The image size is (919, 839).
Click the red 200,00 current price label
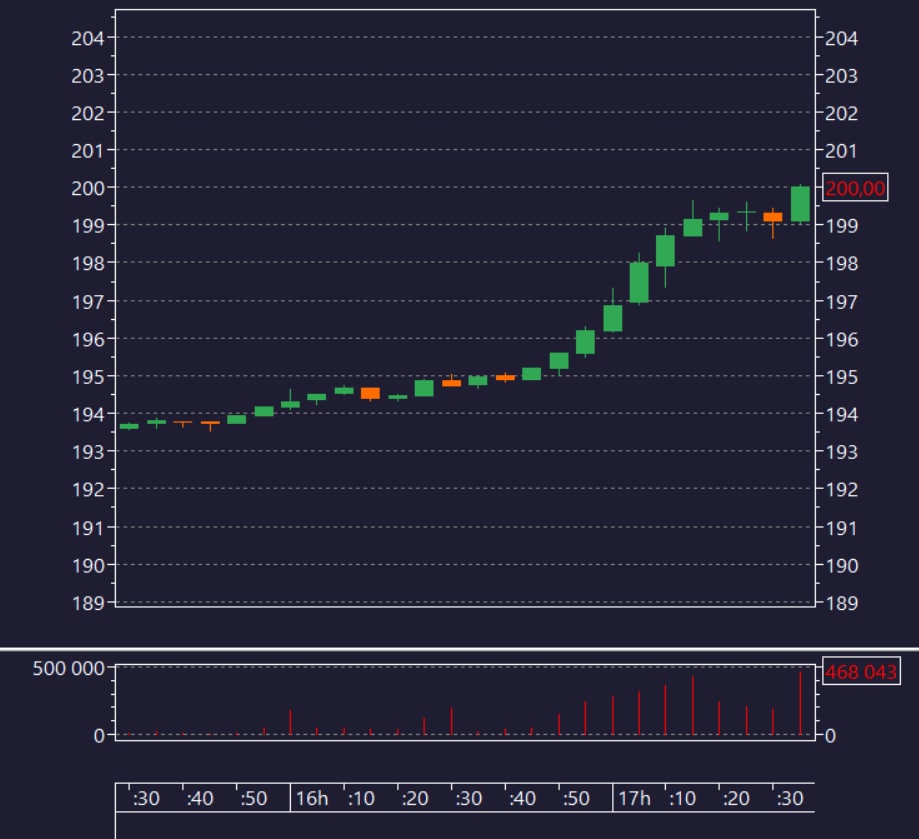point(855,188)
